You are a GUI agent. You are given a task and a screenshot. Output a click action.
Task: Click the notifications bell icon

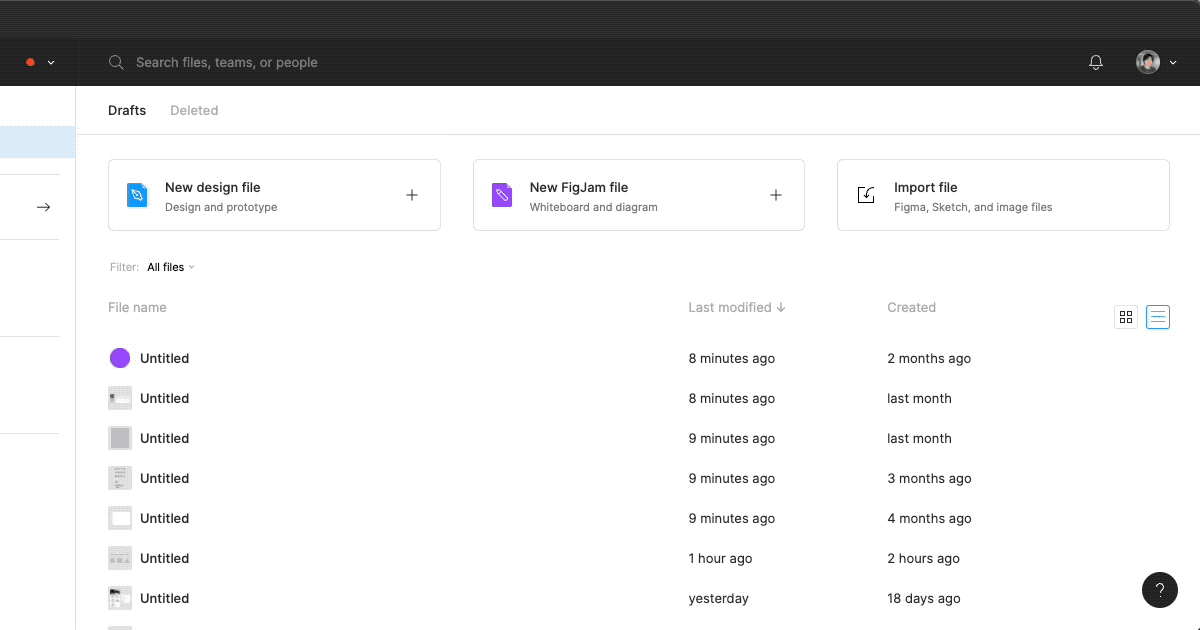[1096, 62]
